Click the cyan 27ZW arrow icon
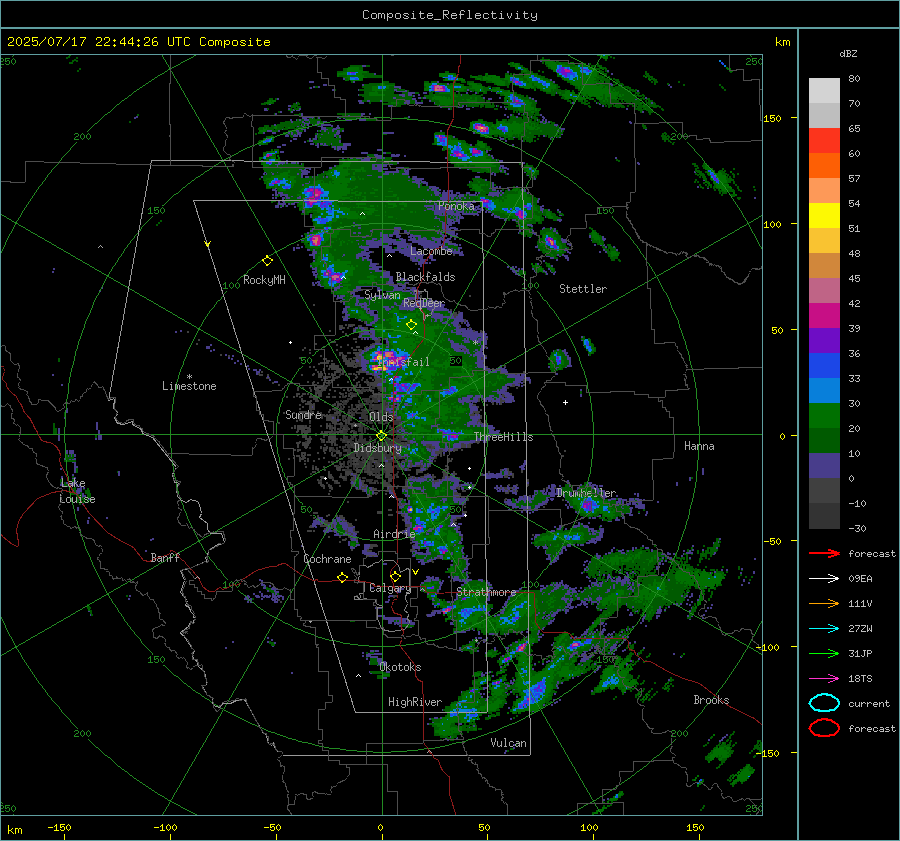 [x=824, y=629]
